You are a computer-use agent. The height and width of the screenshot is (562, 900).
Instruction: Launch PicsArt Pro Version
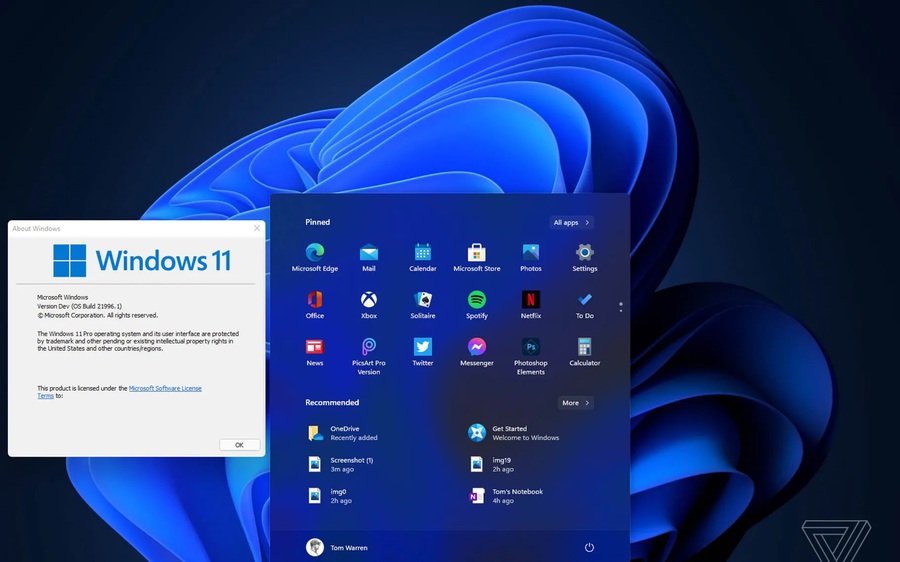click(368, 356)
